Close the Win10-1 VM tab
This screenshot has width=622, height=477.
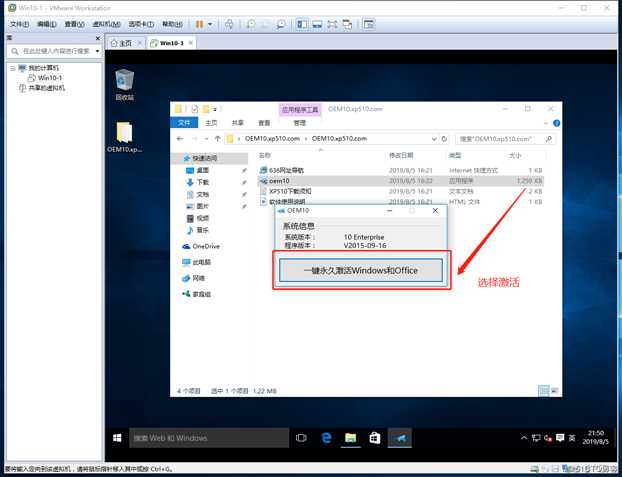[x=191, y=43]
